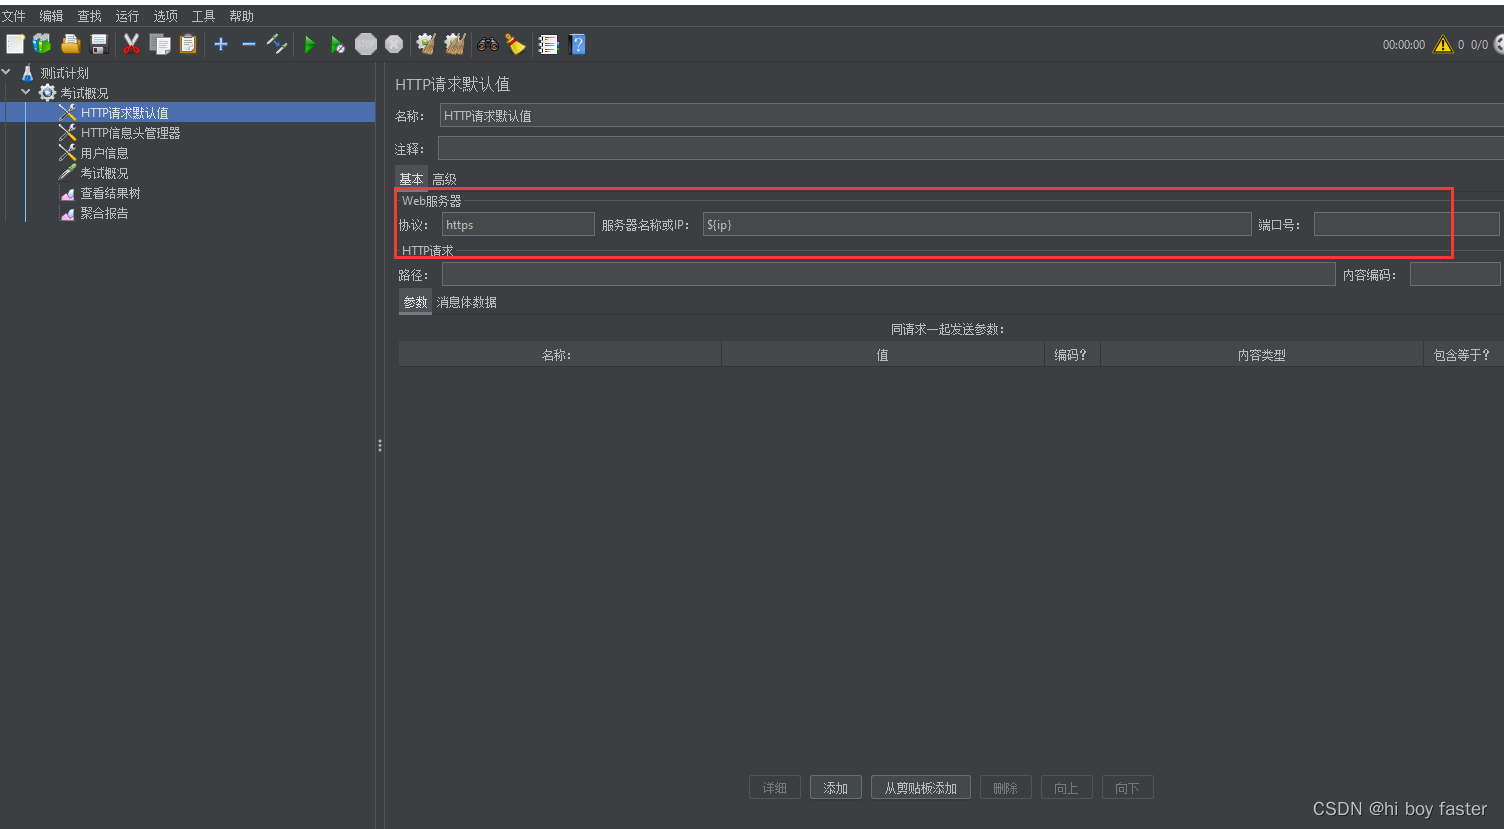Open the 文件 menu
The width and height of the screenshot is (1504, 829).
(x=14, y=16)
